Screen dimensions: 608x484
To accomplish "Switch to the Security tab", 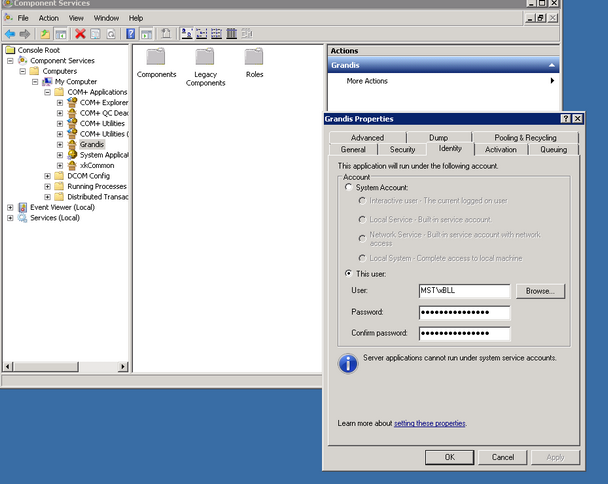I will click(402, 149).
